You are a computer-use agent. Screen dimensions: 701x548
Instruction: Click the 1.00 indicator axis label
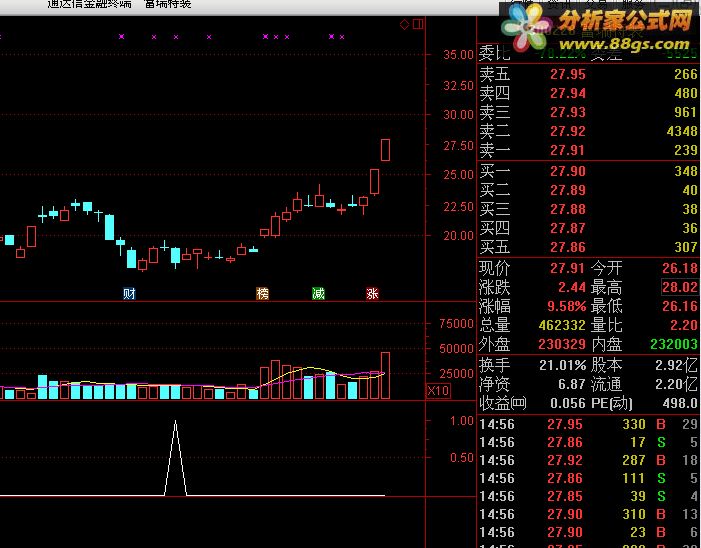pyautogui.click(x=462, y=421)
